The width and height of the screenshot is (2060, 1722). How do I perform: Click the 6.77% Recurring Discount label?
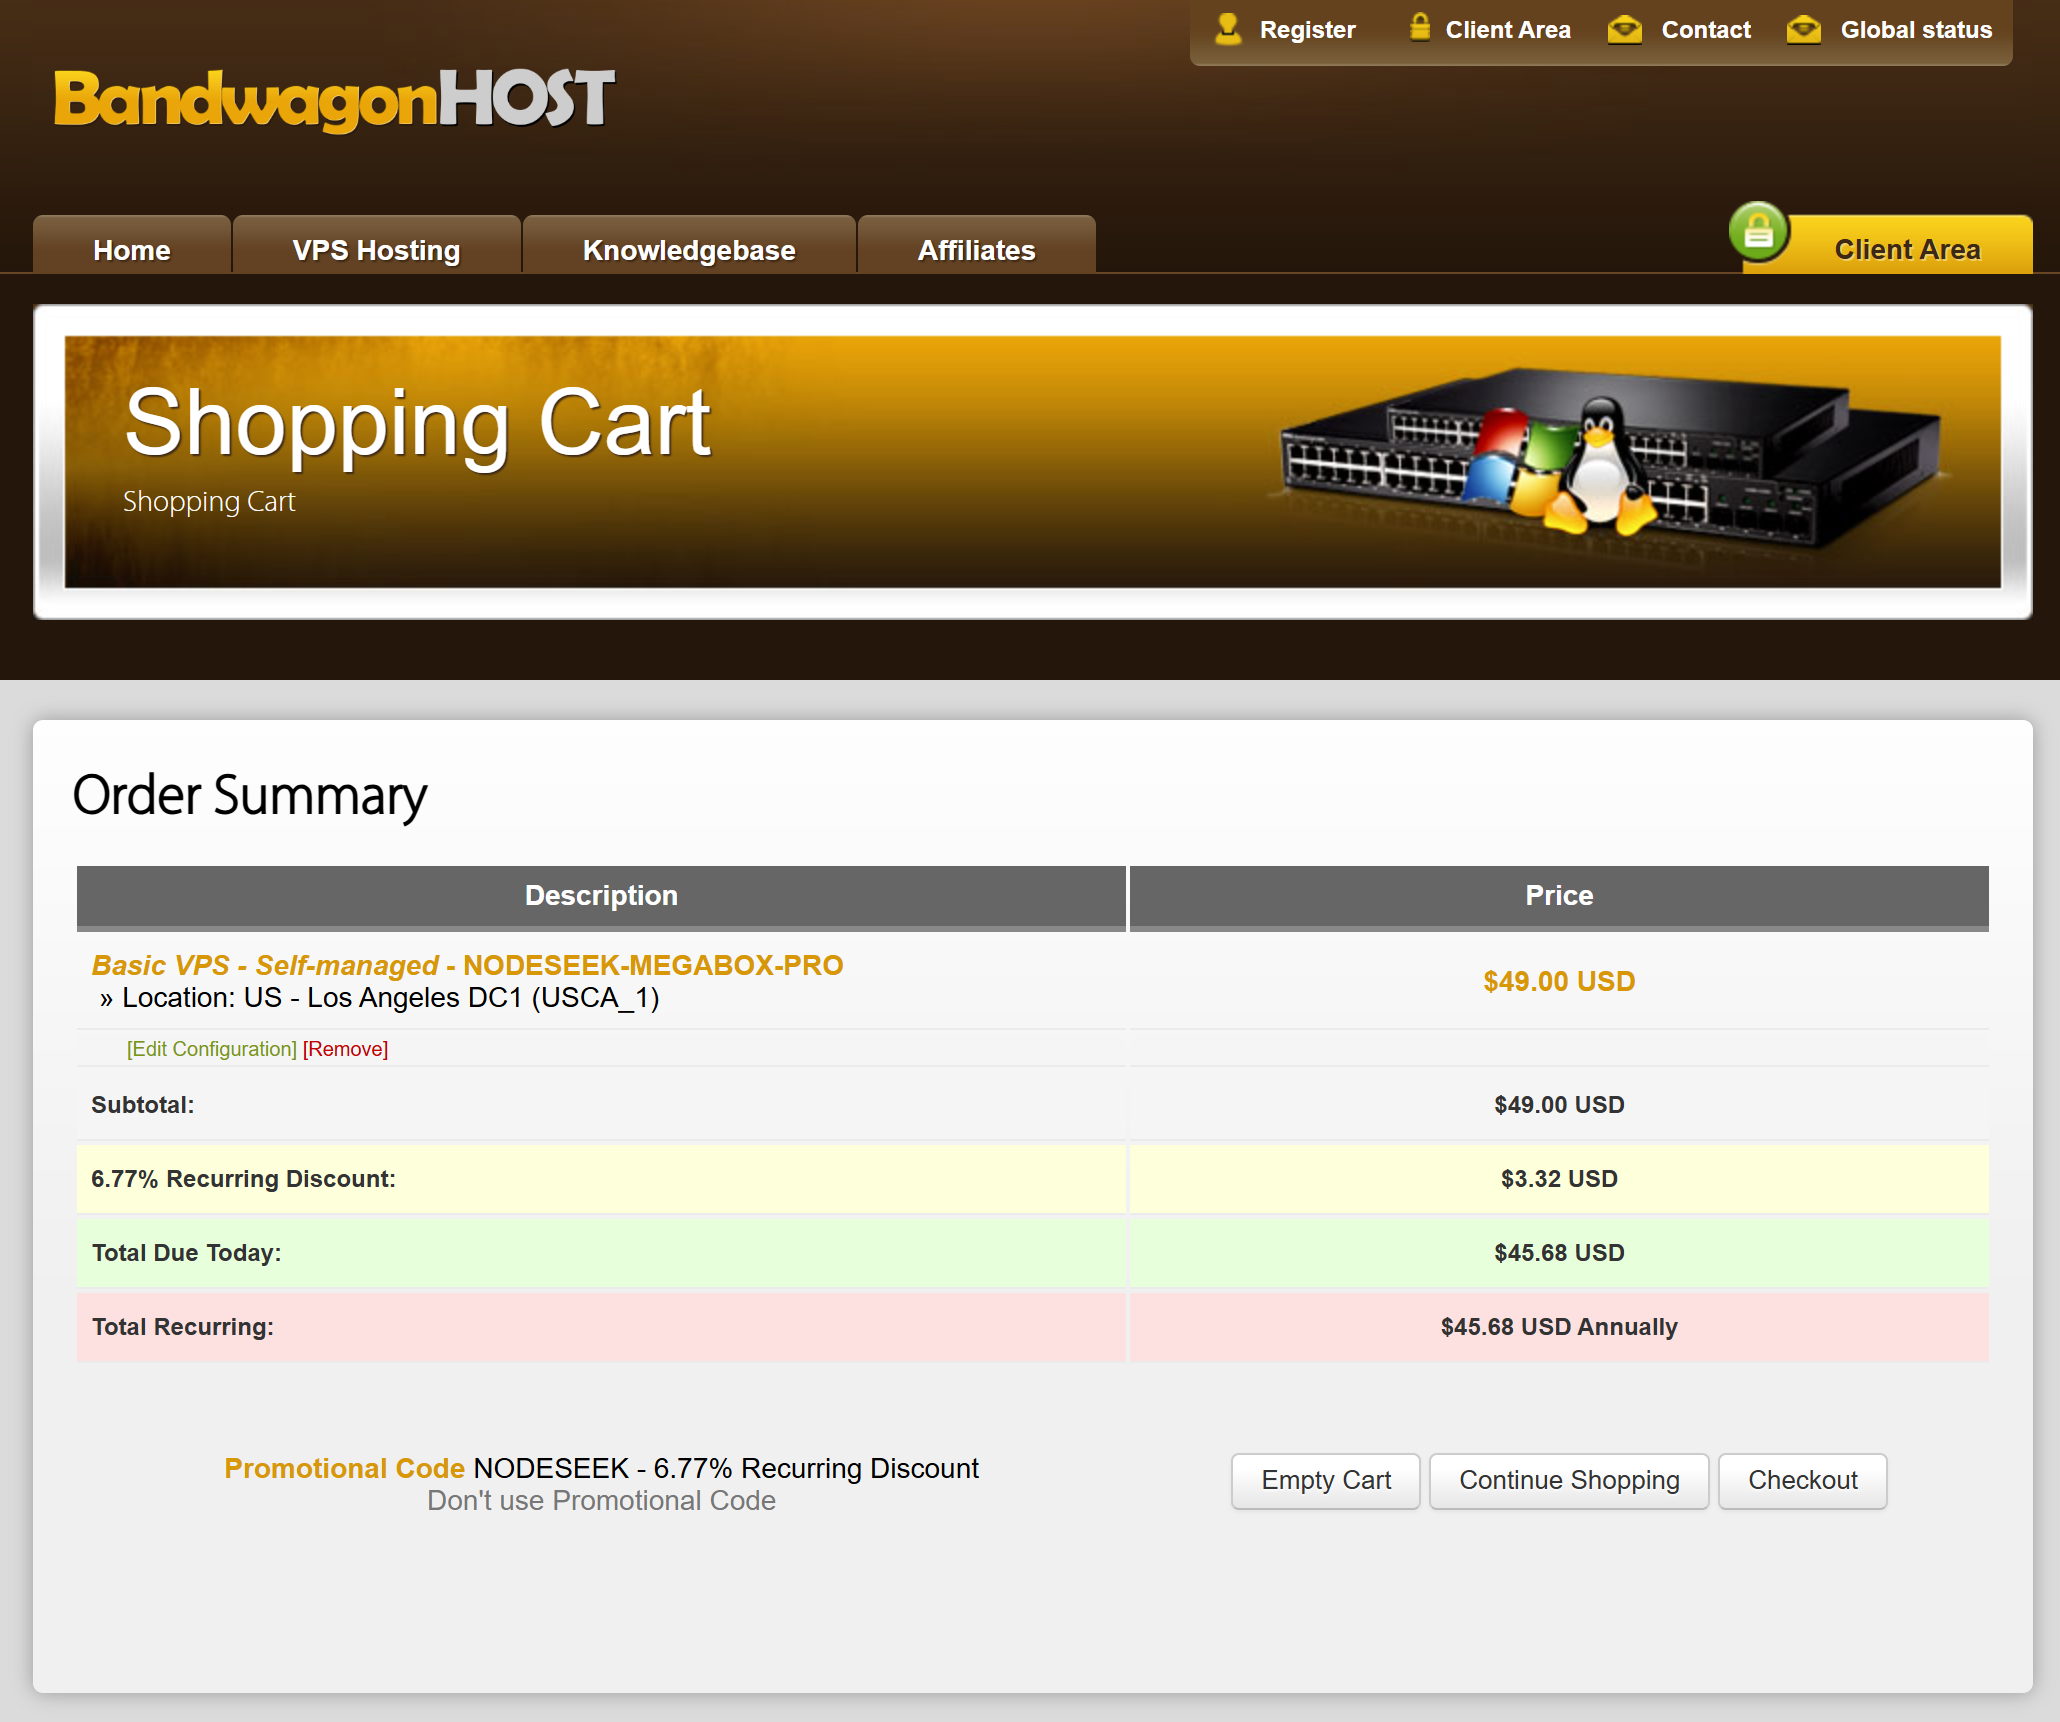pos(243,1179)
